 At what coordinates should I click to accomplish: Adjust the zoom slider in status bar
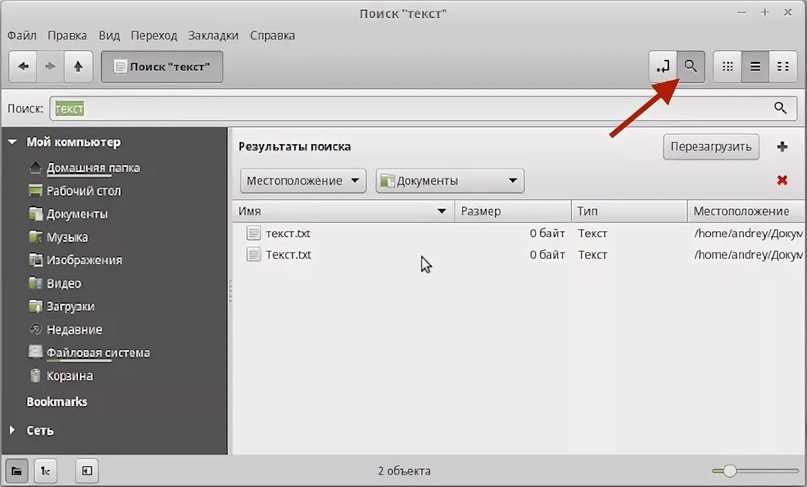(730, 470)
